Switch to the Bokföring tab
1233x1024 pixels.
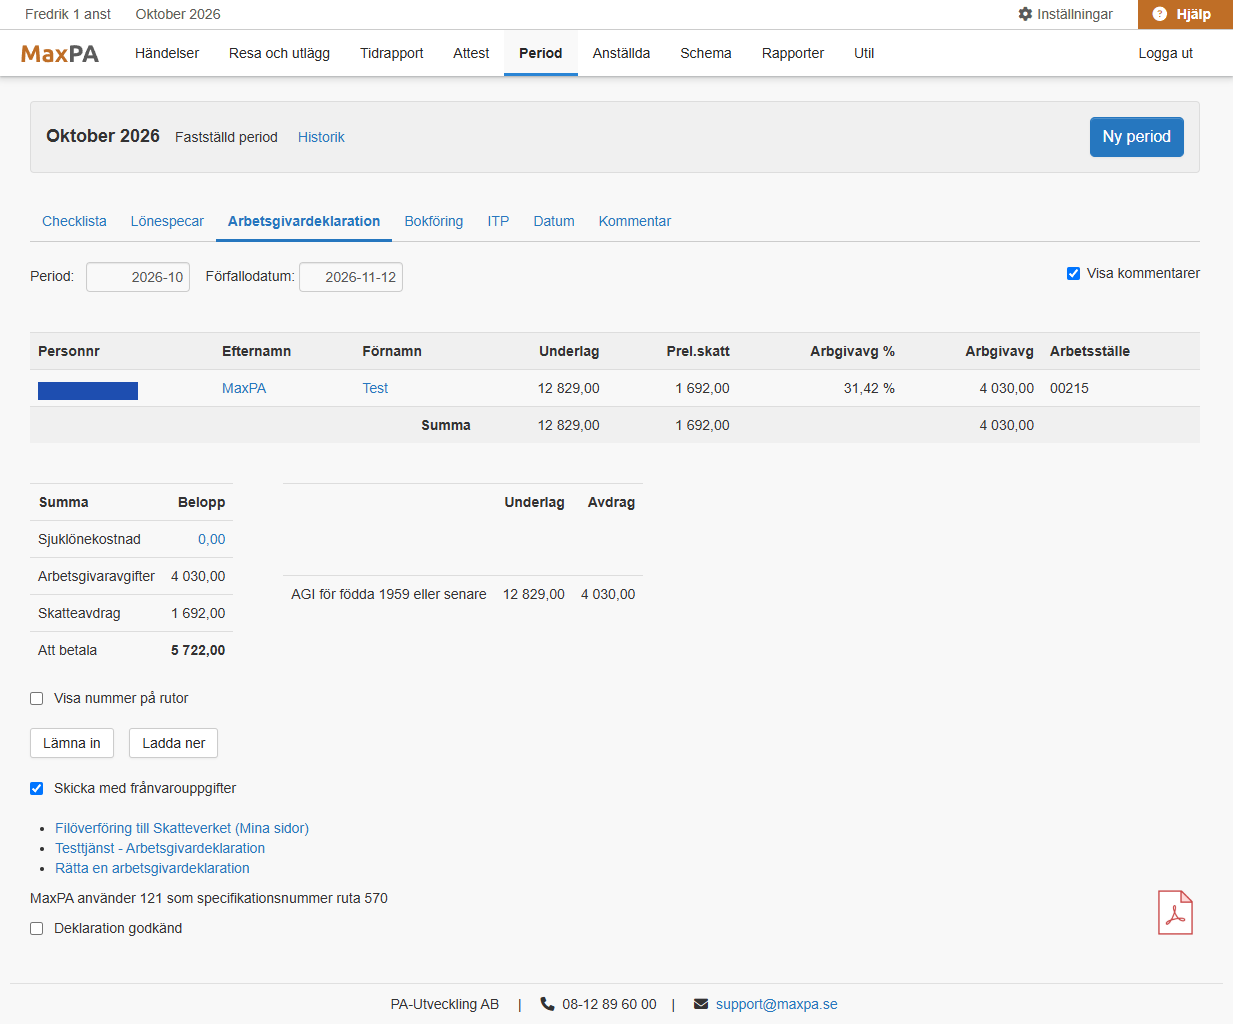click(434, 221)
